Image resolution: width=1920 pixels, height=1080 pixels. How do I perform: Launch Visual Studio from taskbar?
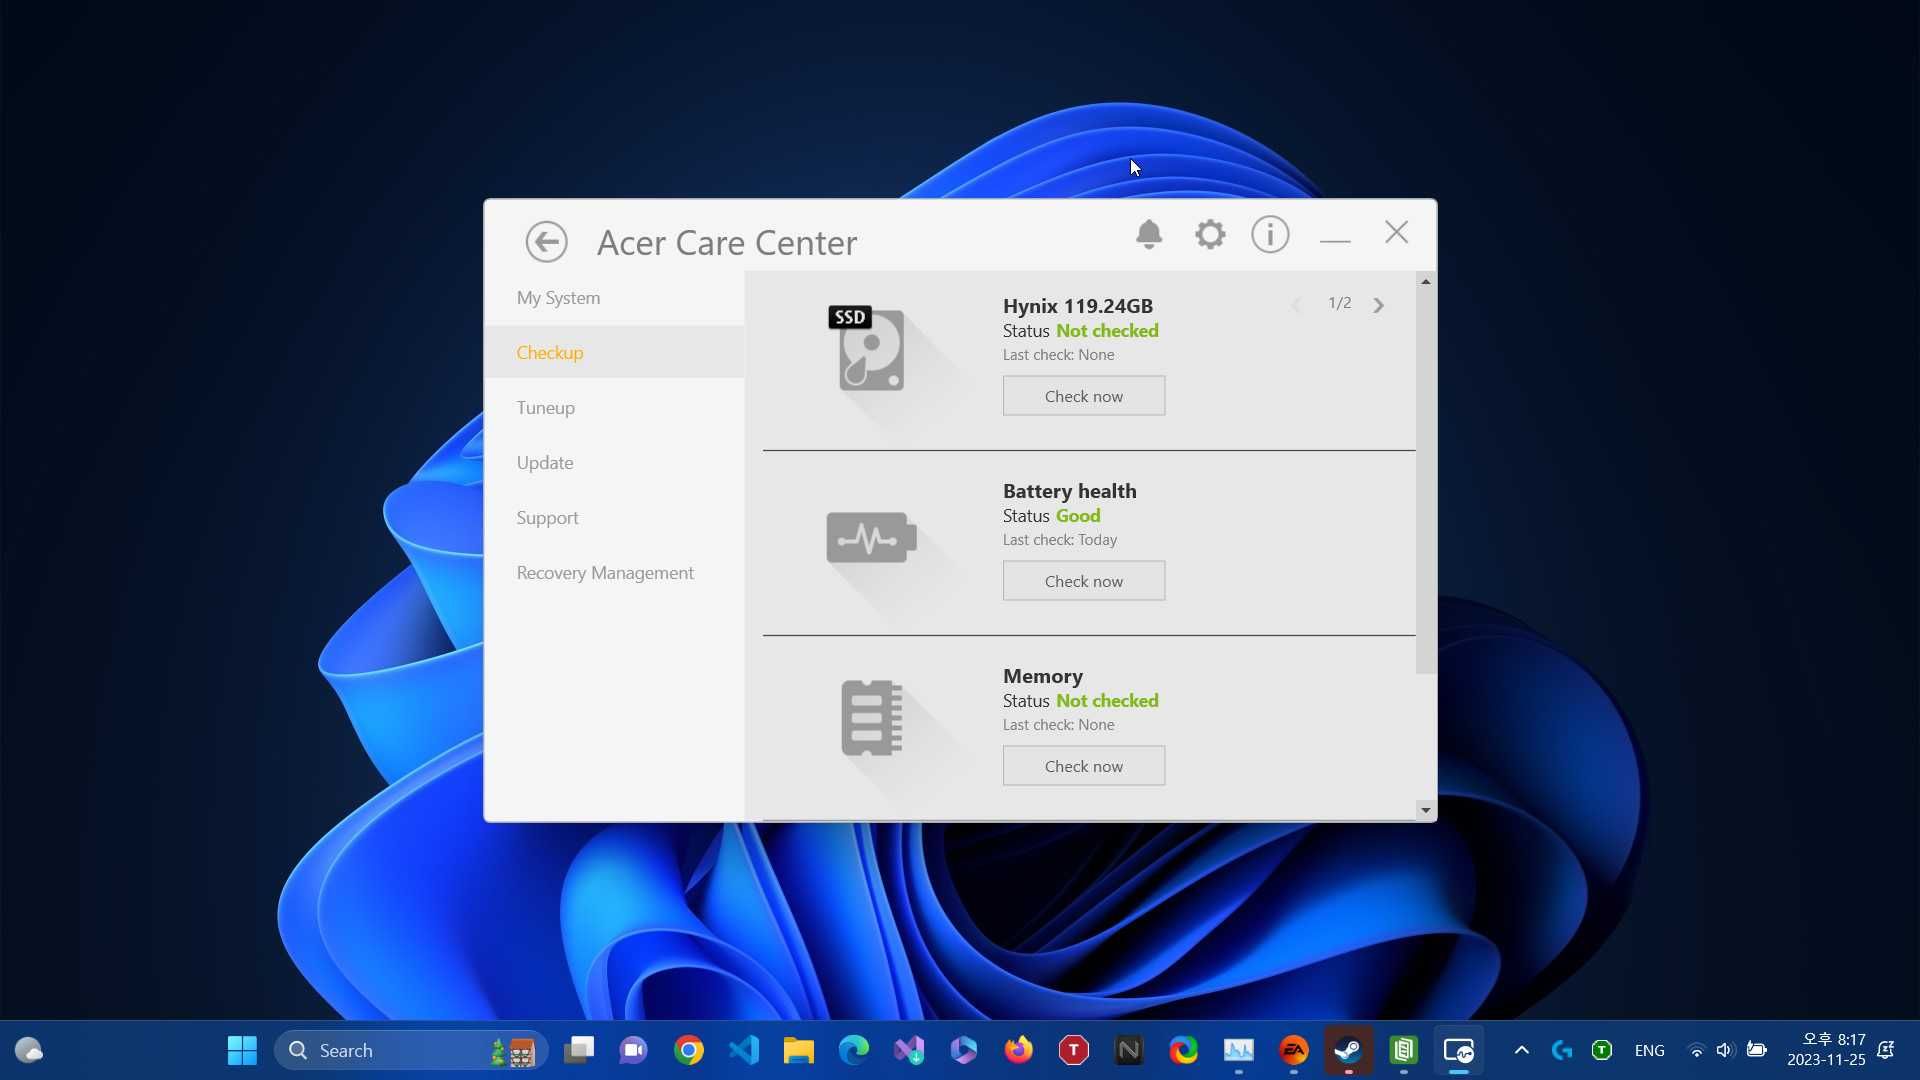[x=909, y=1050]
